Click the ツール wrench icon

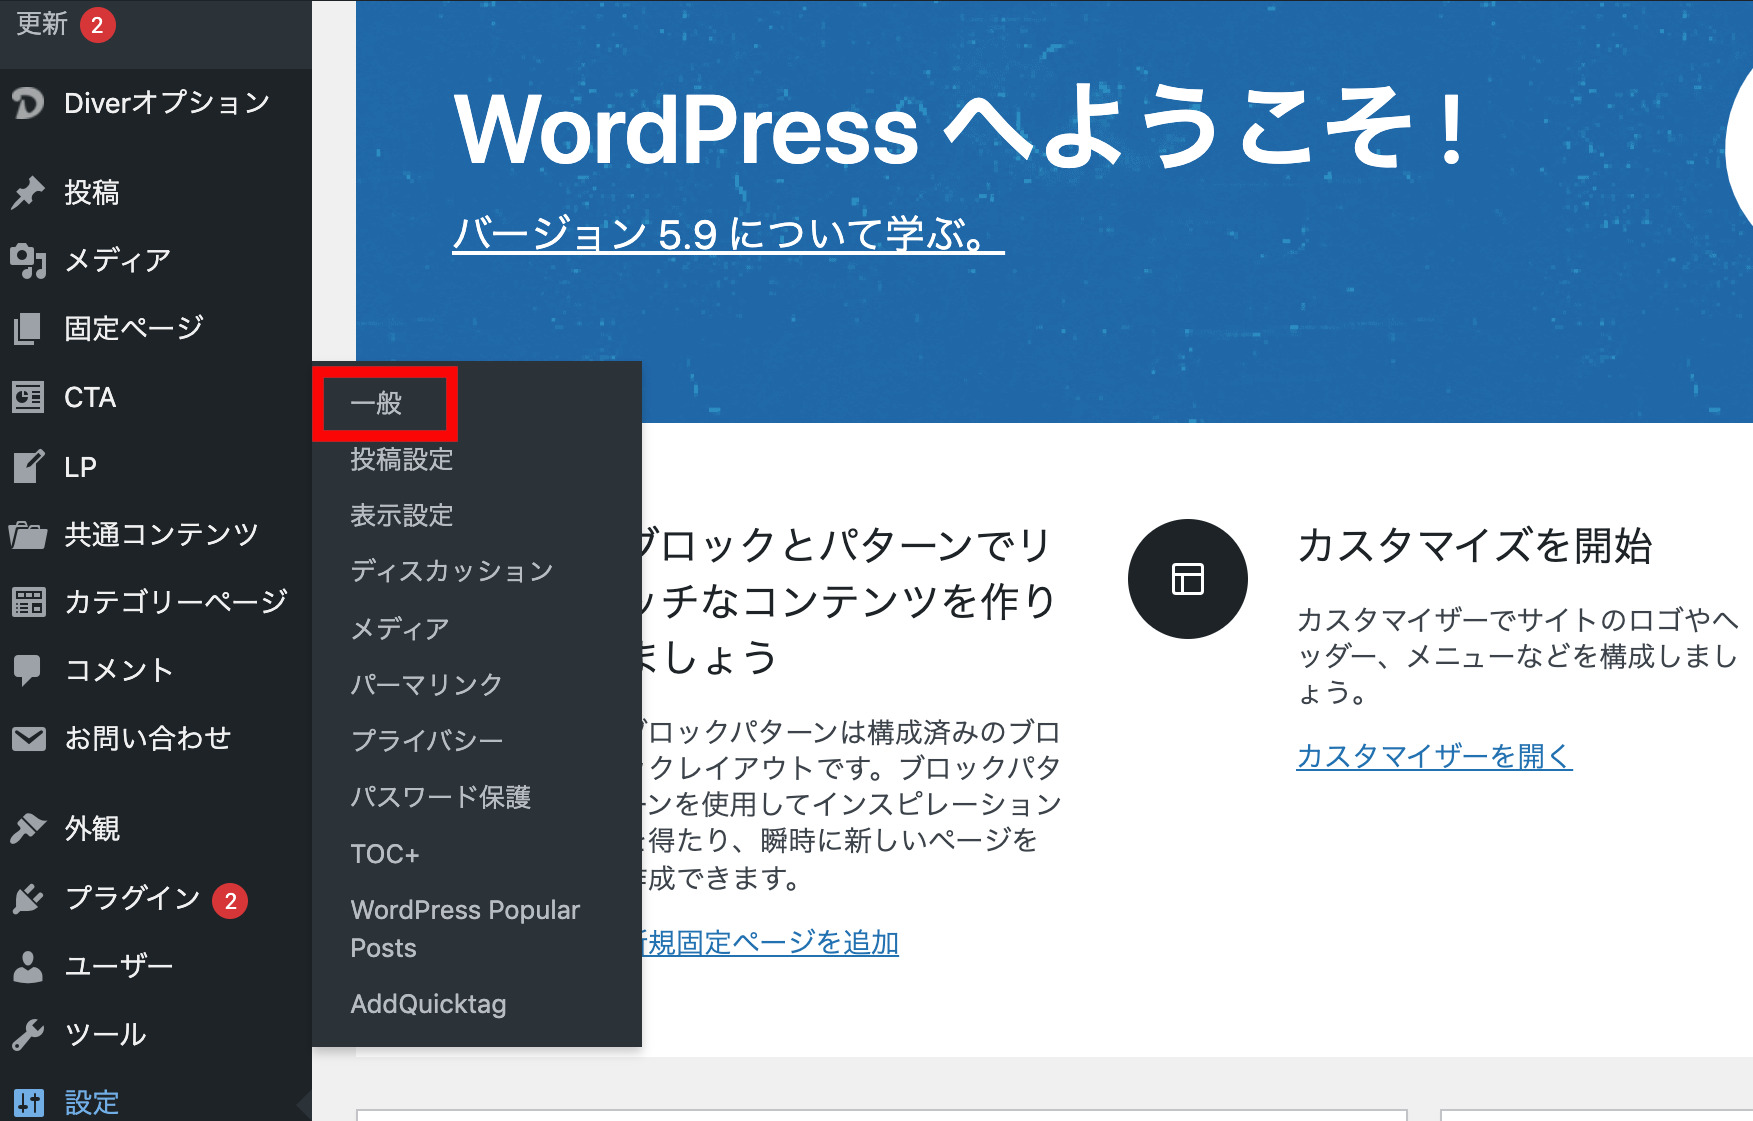[x=28, y=1034]
